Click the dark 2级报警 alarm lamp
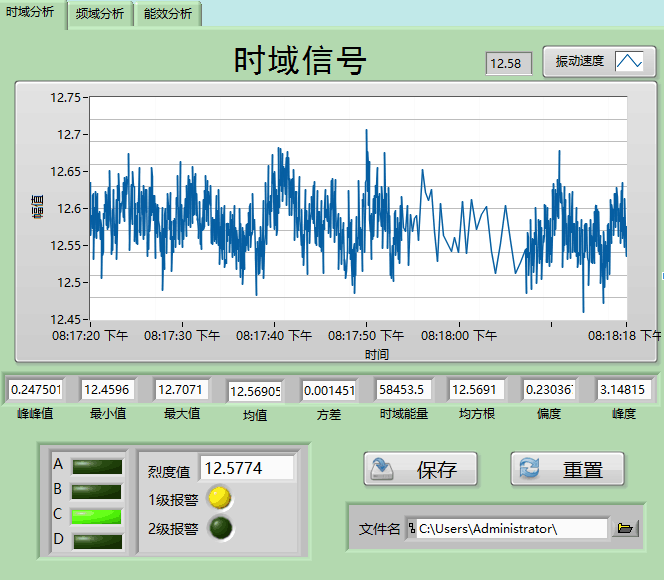The image size is (664, 580). (221, 528)
